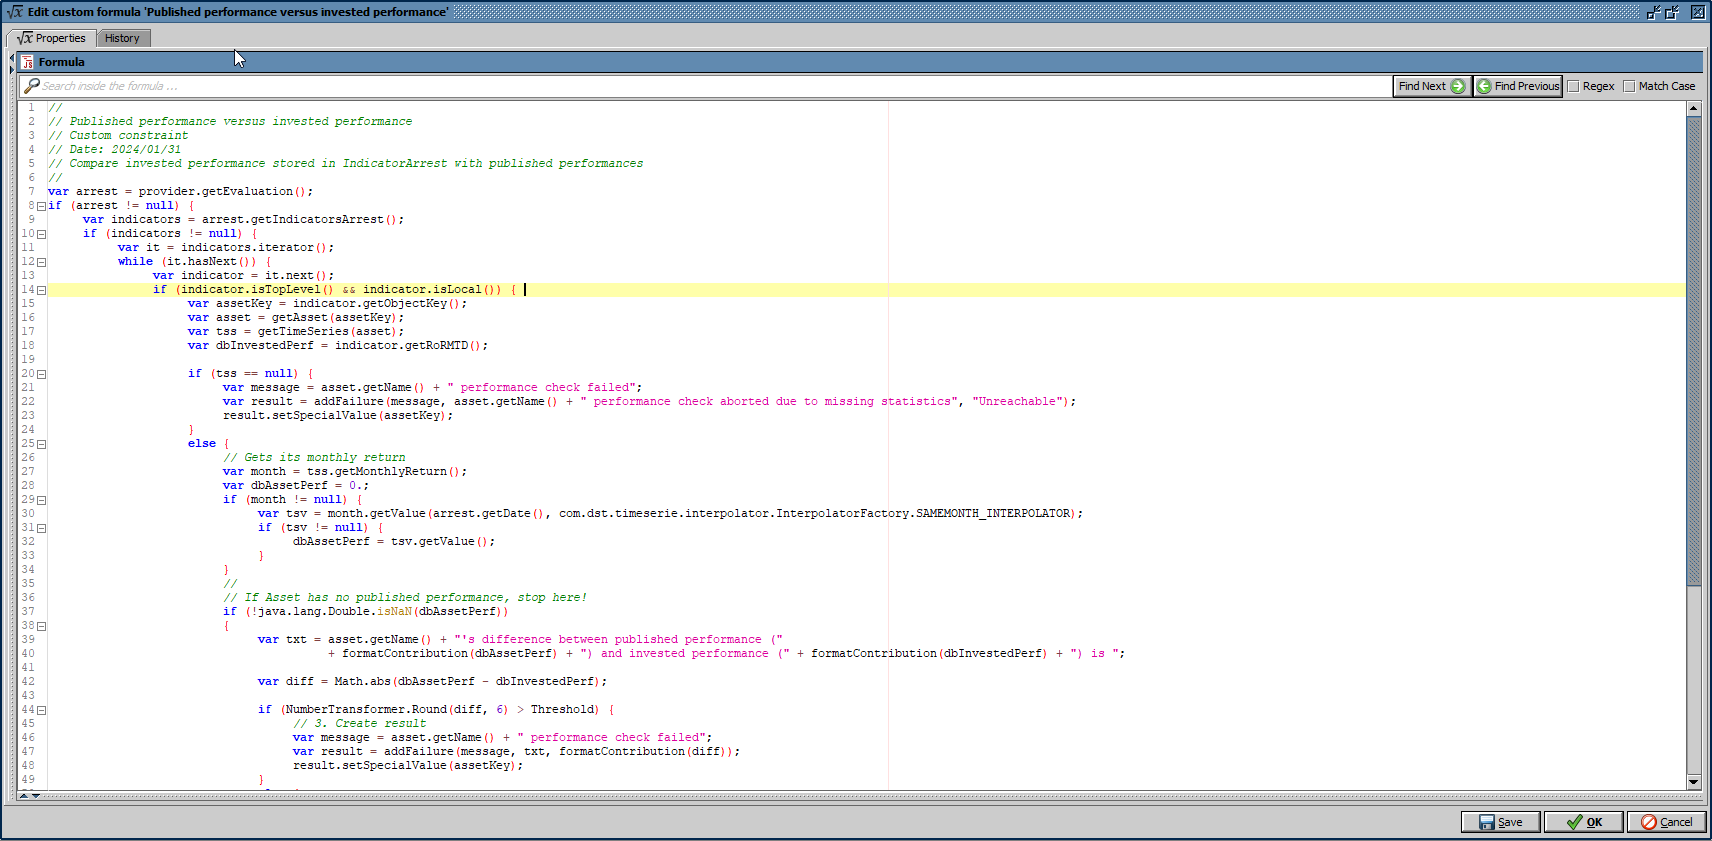Collapse the else block fold at line 25
The height and width of the screenshot is (841, 1712).
(41, 444)
